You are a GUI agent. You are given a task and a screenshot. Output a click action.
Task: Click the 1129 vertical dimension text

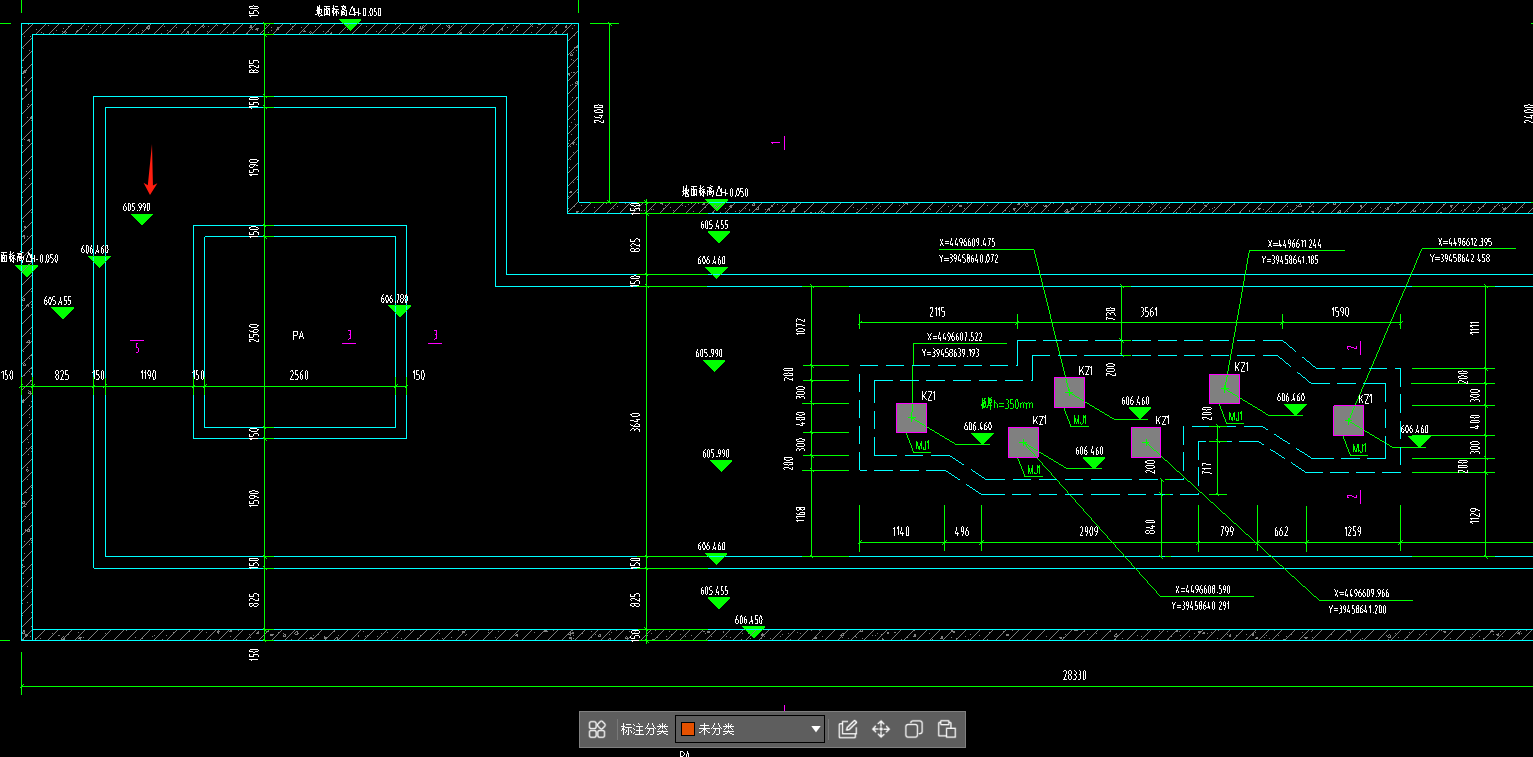[x=1474, y=515]
